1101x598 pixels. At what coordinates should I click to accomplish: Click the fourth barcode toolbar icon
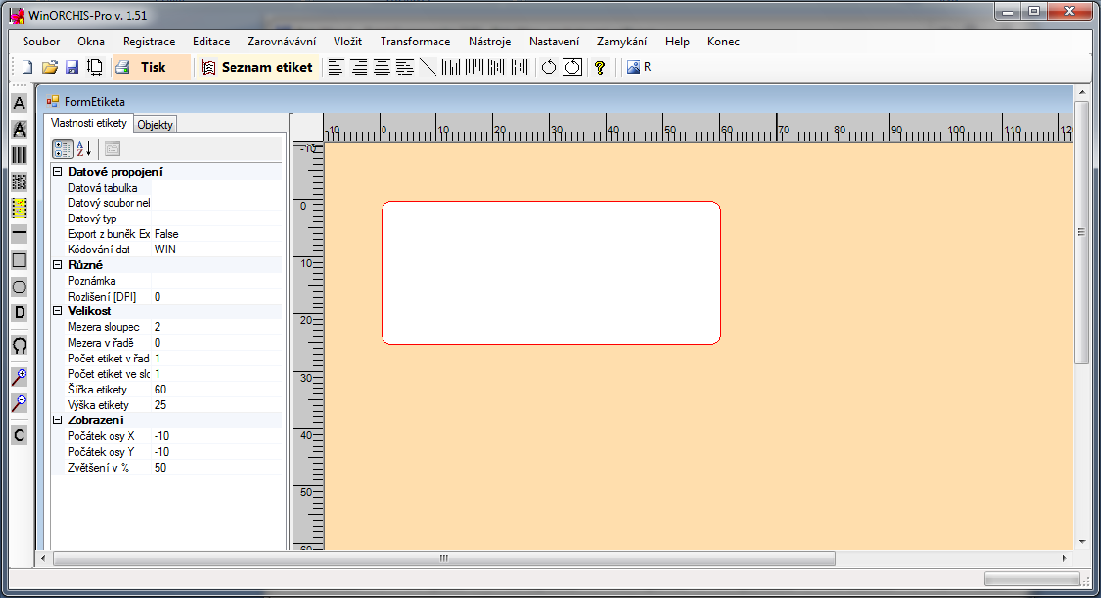pyautogui.click(x=520, y=67)
